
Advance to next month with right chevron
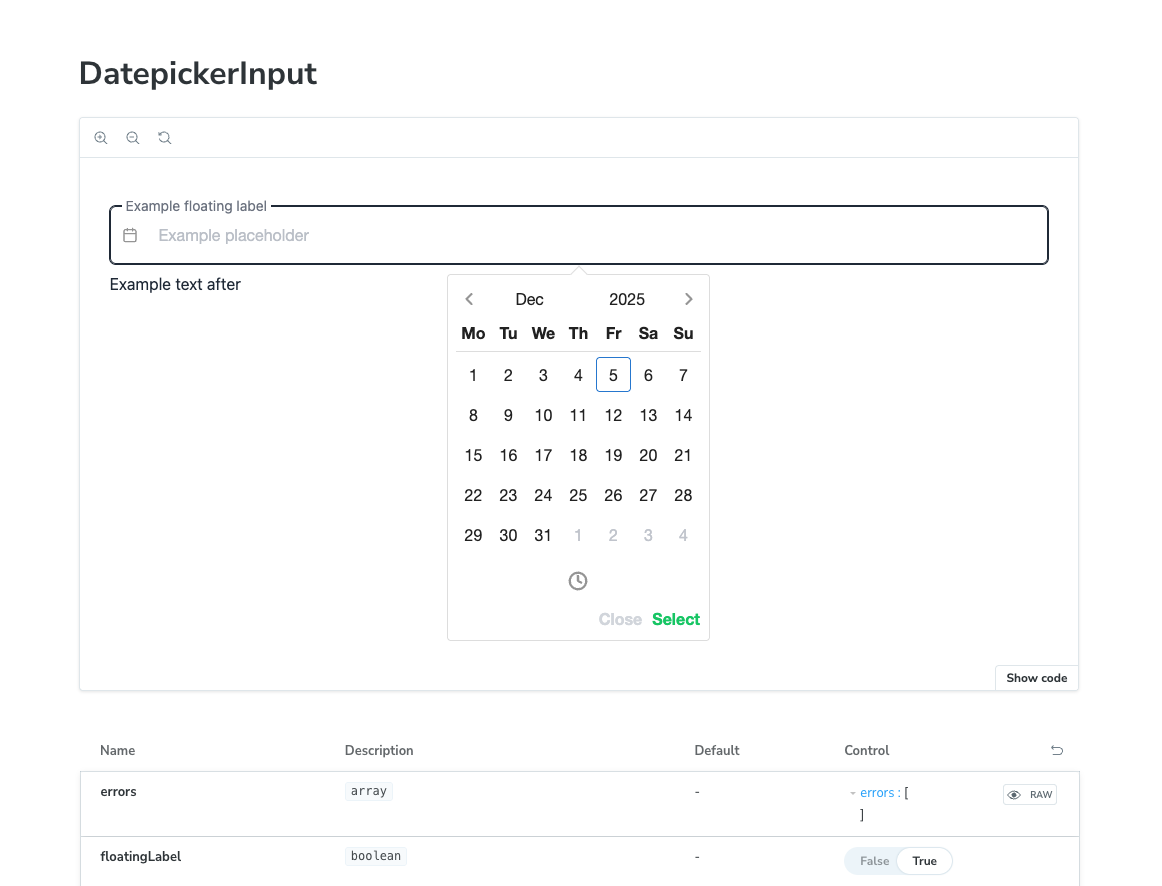click(x=688, y=299)
